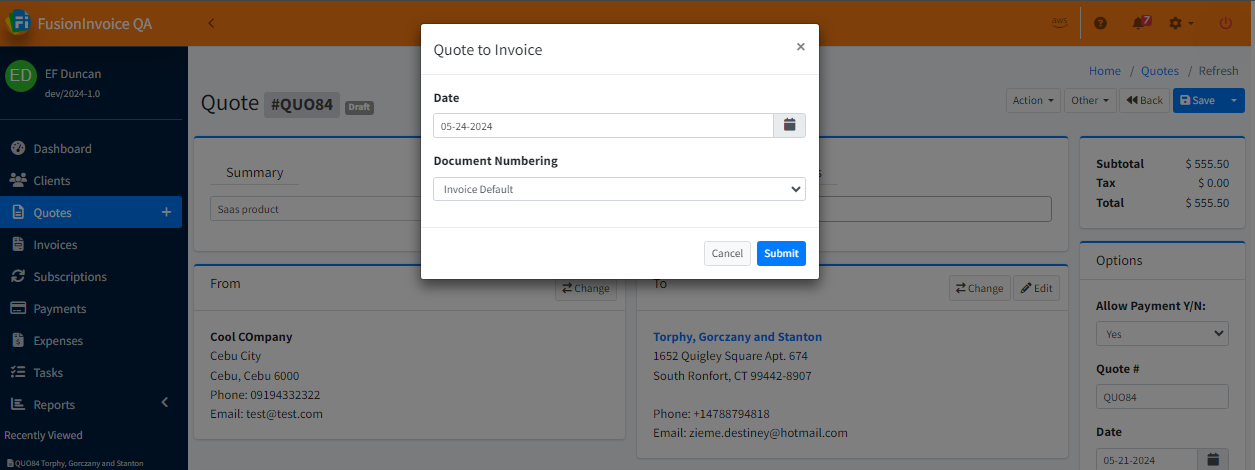Screen dimensions: 1255x470
Task: Click the red power logout icon
Action: [x=1225, y=22]
